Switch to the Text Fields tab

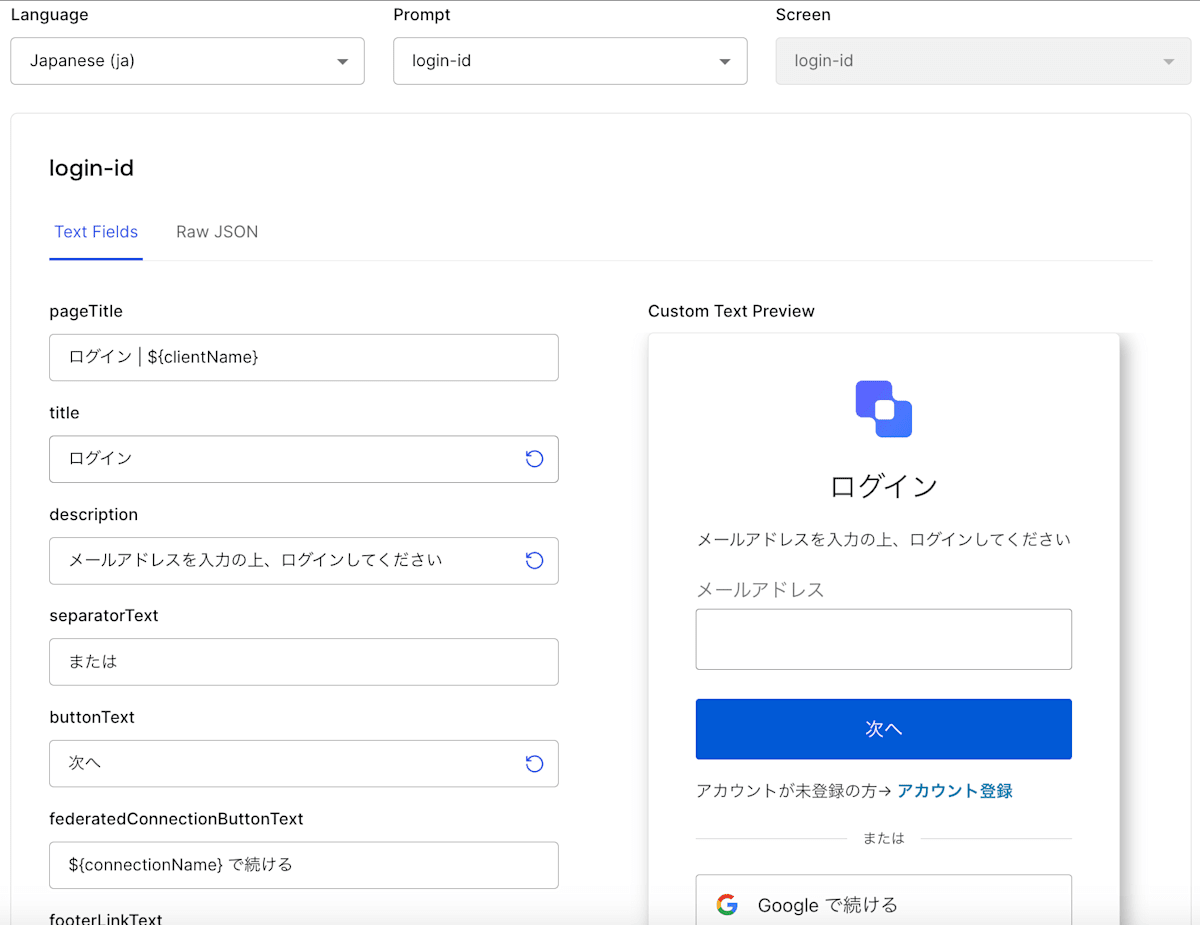click(x=96, y=232)
